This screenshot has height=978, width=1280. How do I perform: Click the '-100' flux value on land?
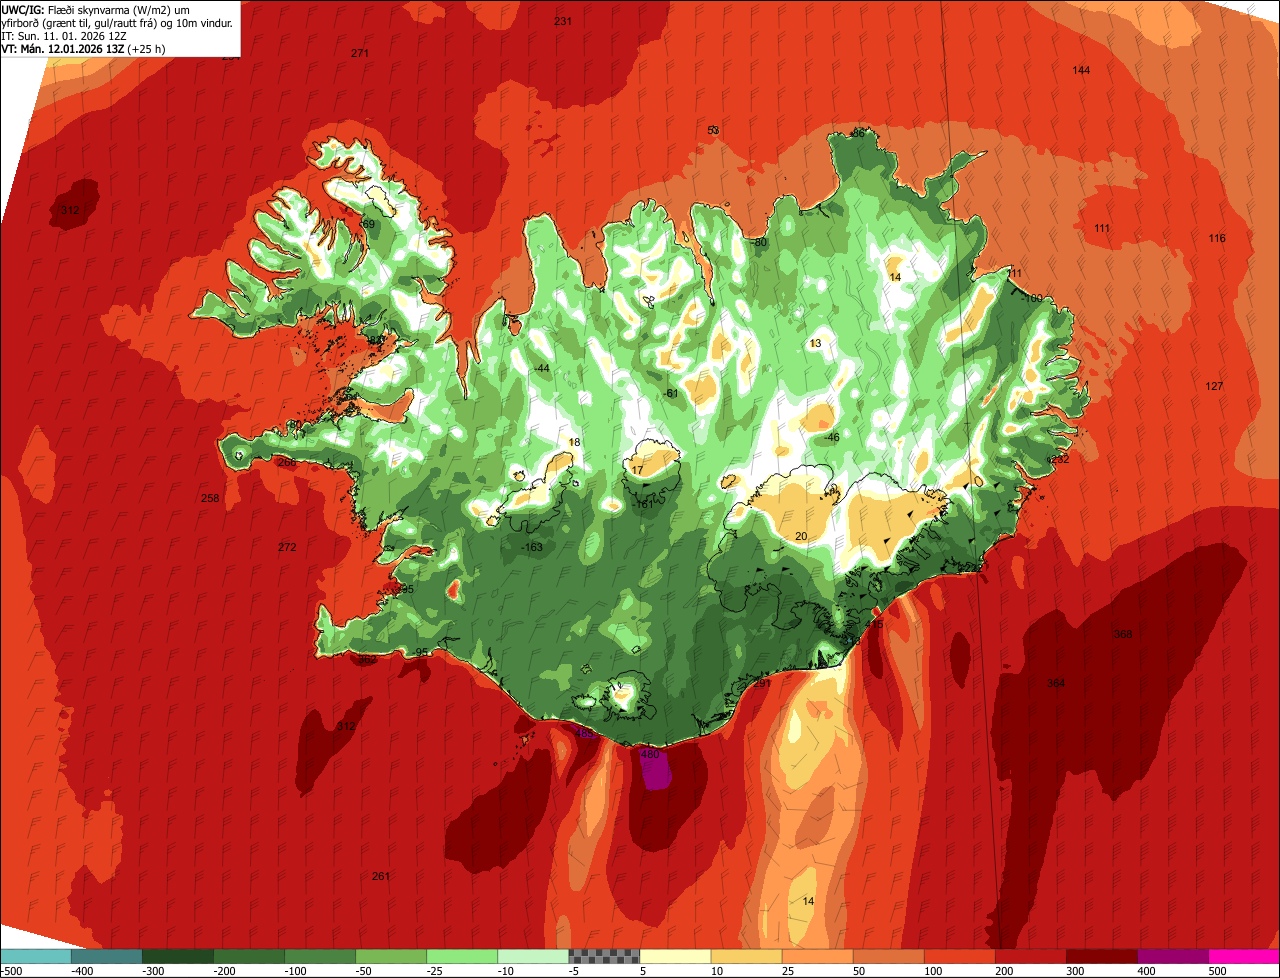[1033, 298]
